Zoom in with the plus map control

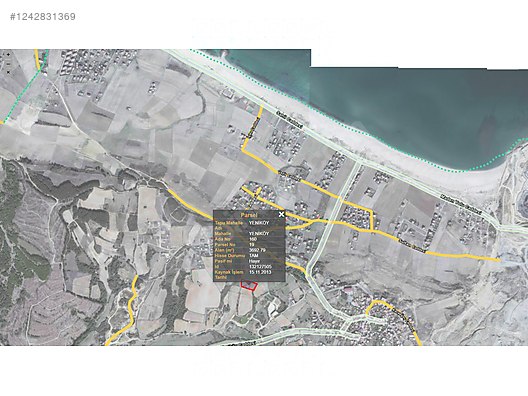coord(8,55)
